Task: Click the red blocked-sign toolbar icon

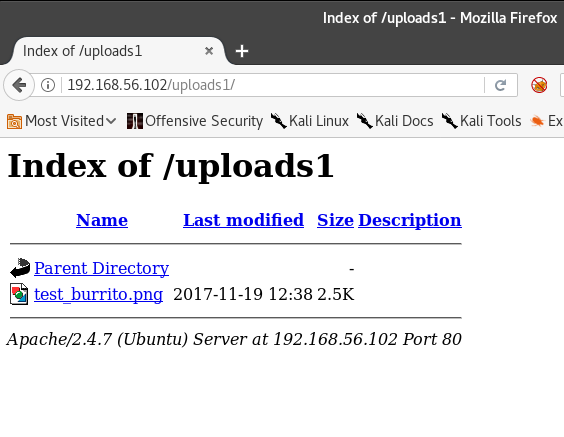Action: (x=539, y=85)
